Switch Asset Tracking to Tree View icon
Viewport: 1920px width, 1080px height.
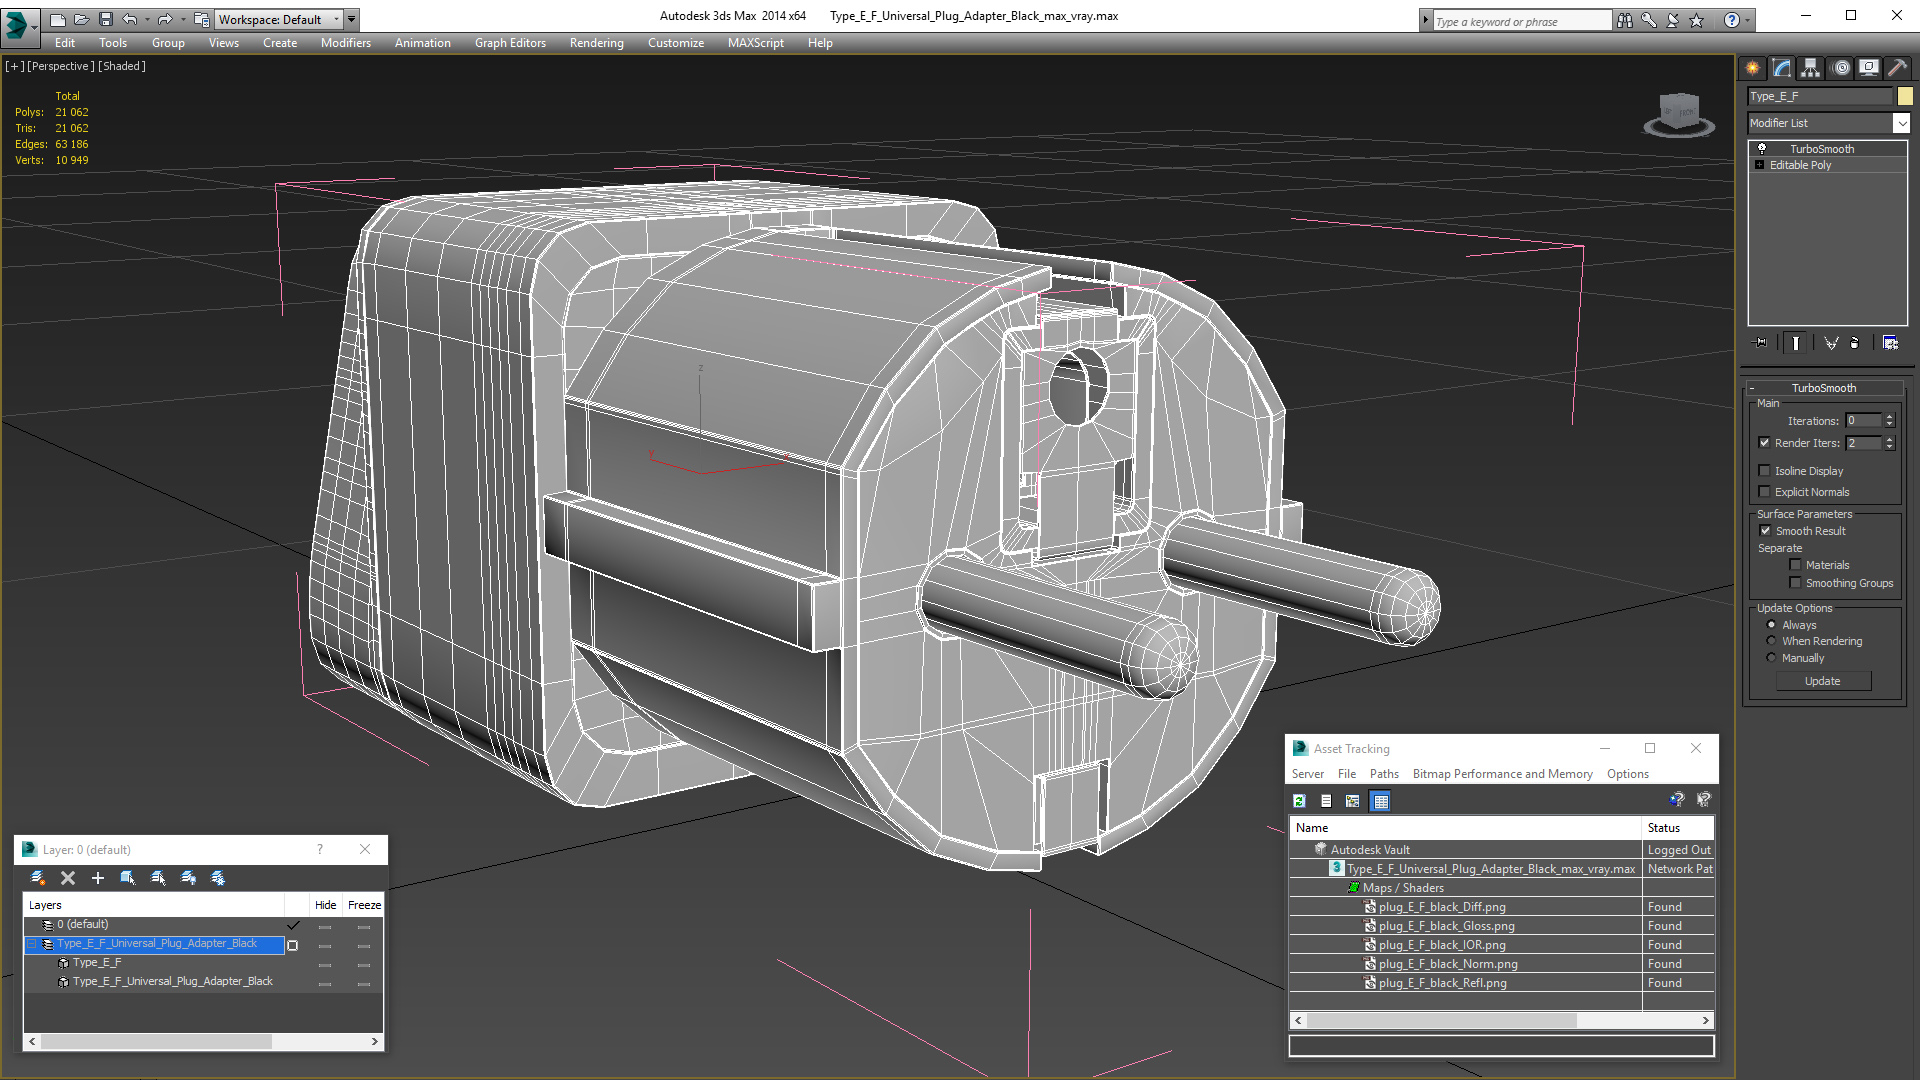tap(1353, 801)
